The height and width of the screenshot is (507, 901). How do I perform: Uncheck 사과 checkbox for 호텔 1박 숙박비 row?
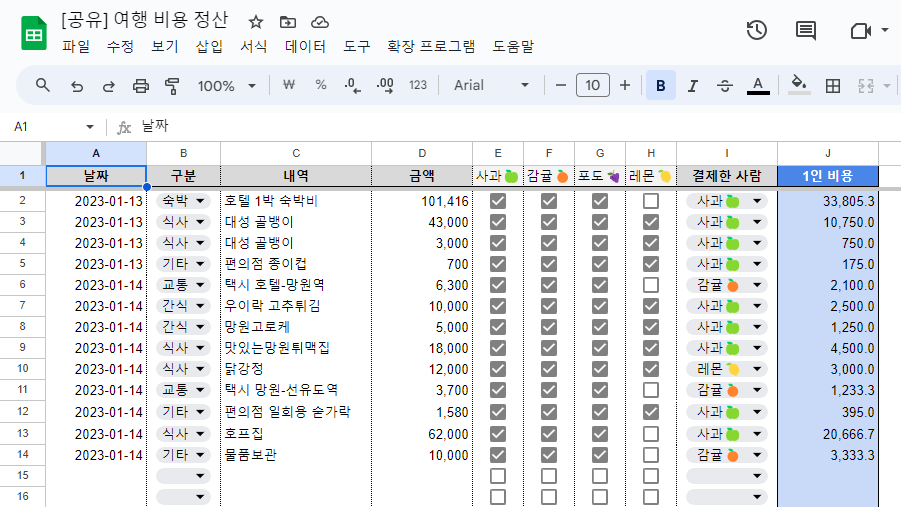click(x=498, y=201)
